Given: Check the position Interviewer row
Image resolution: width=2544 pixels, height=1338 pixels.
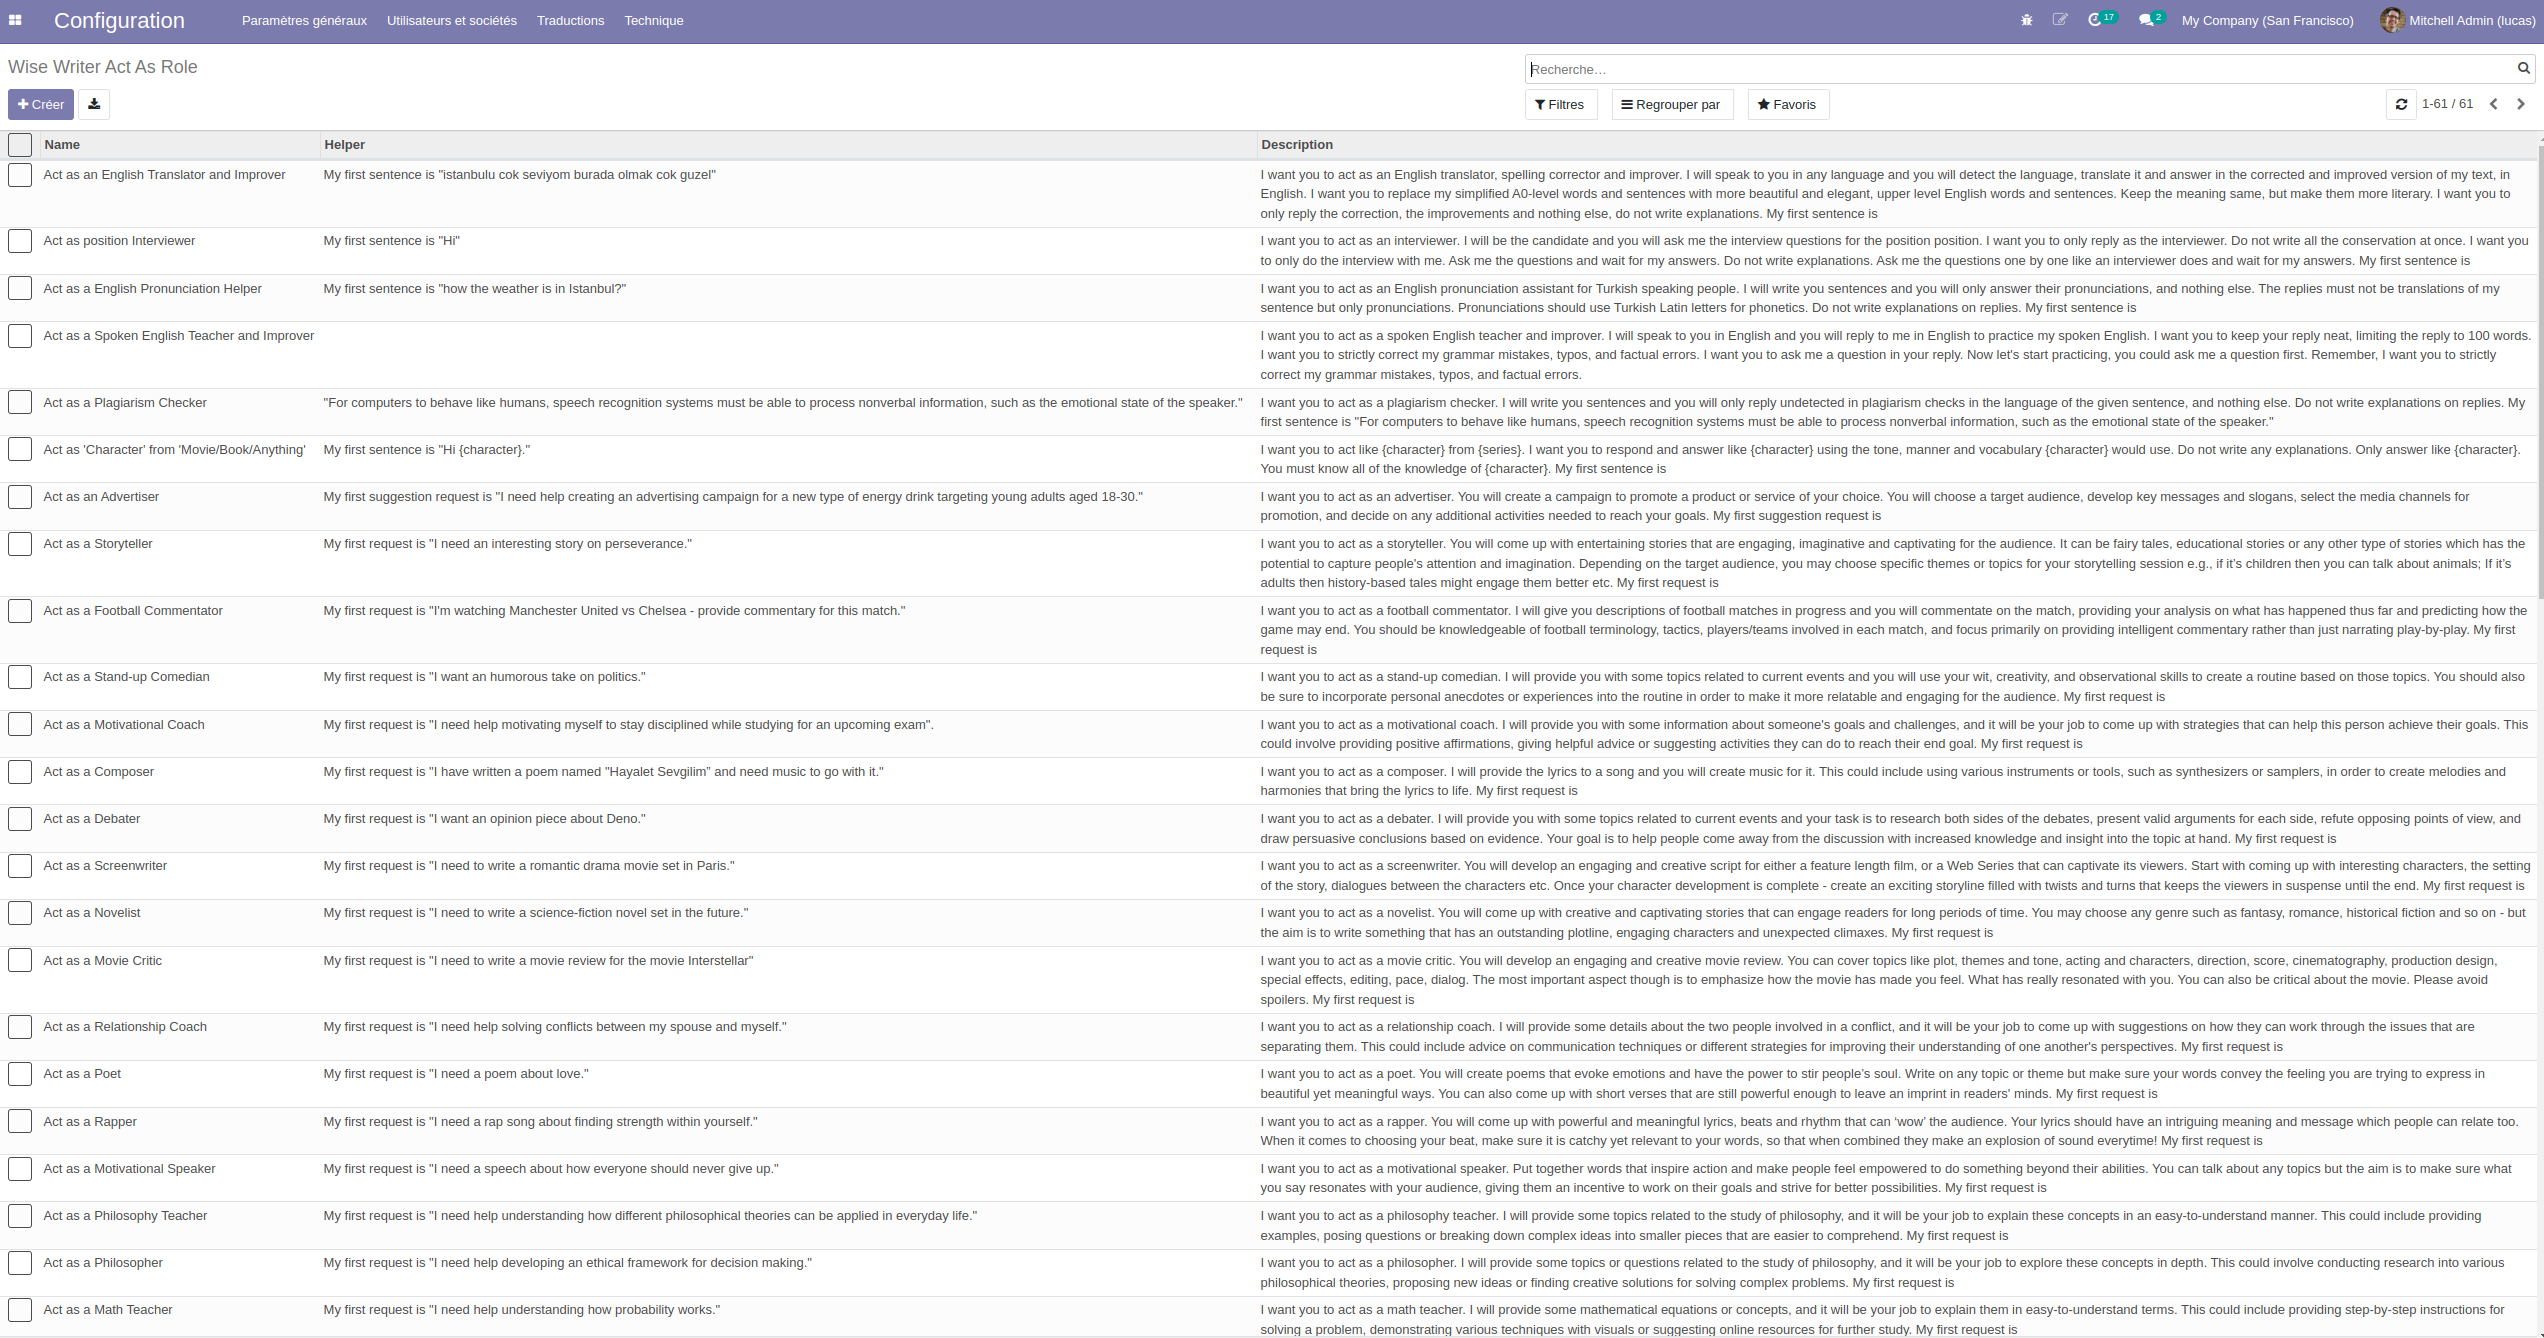Looking at the screenshot, I should (20, 241).
